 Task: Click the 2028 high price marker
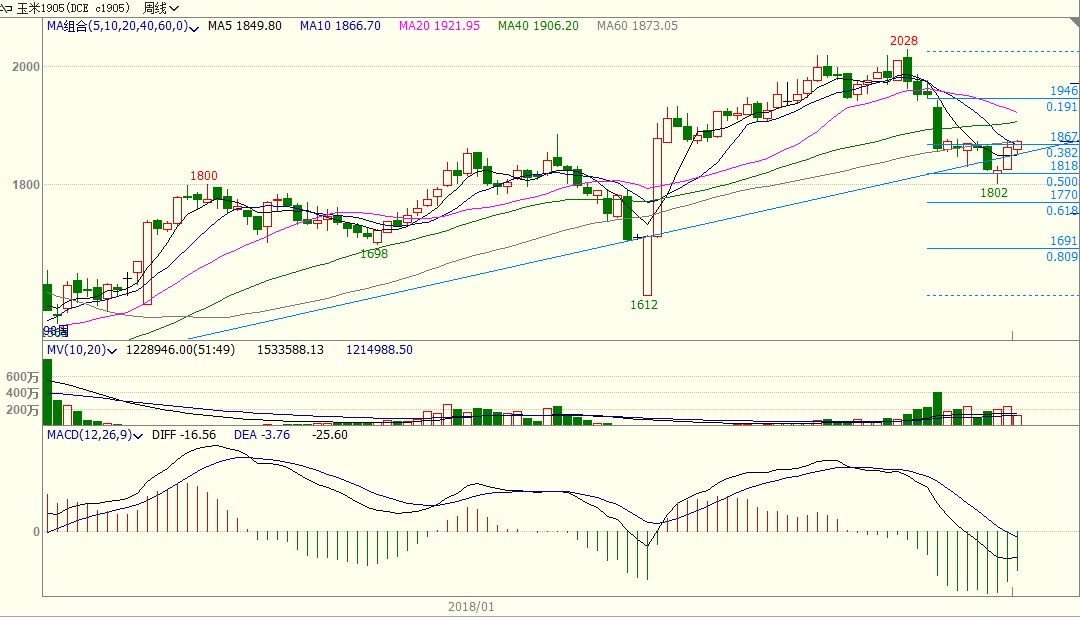[904, 41]
